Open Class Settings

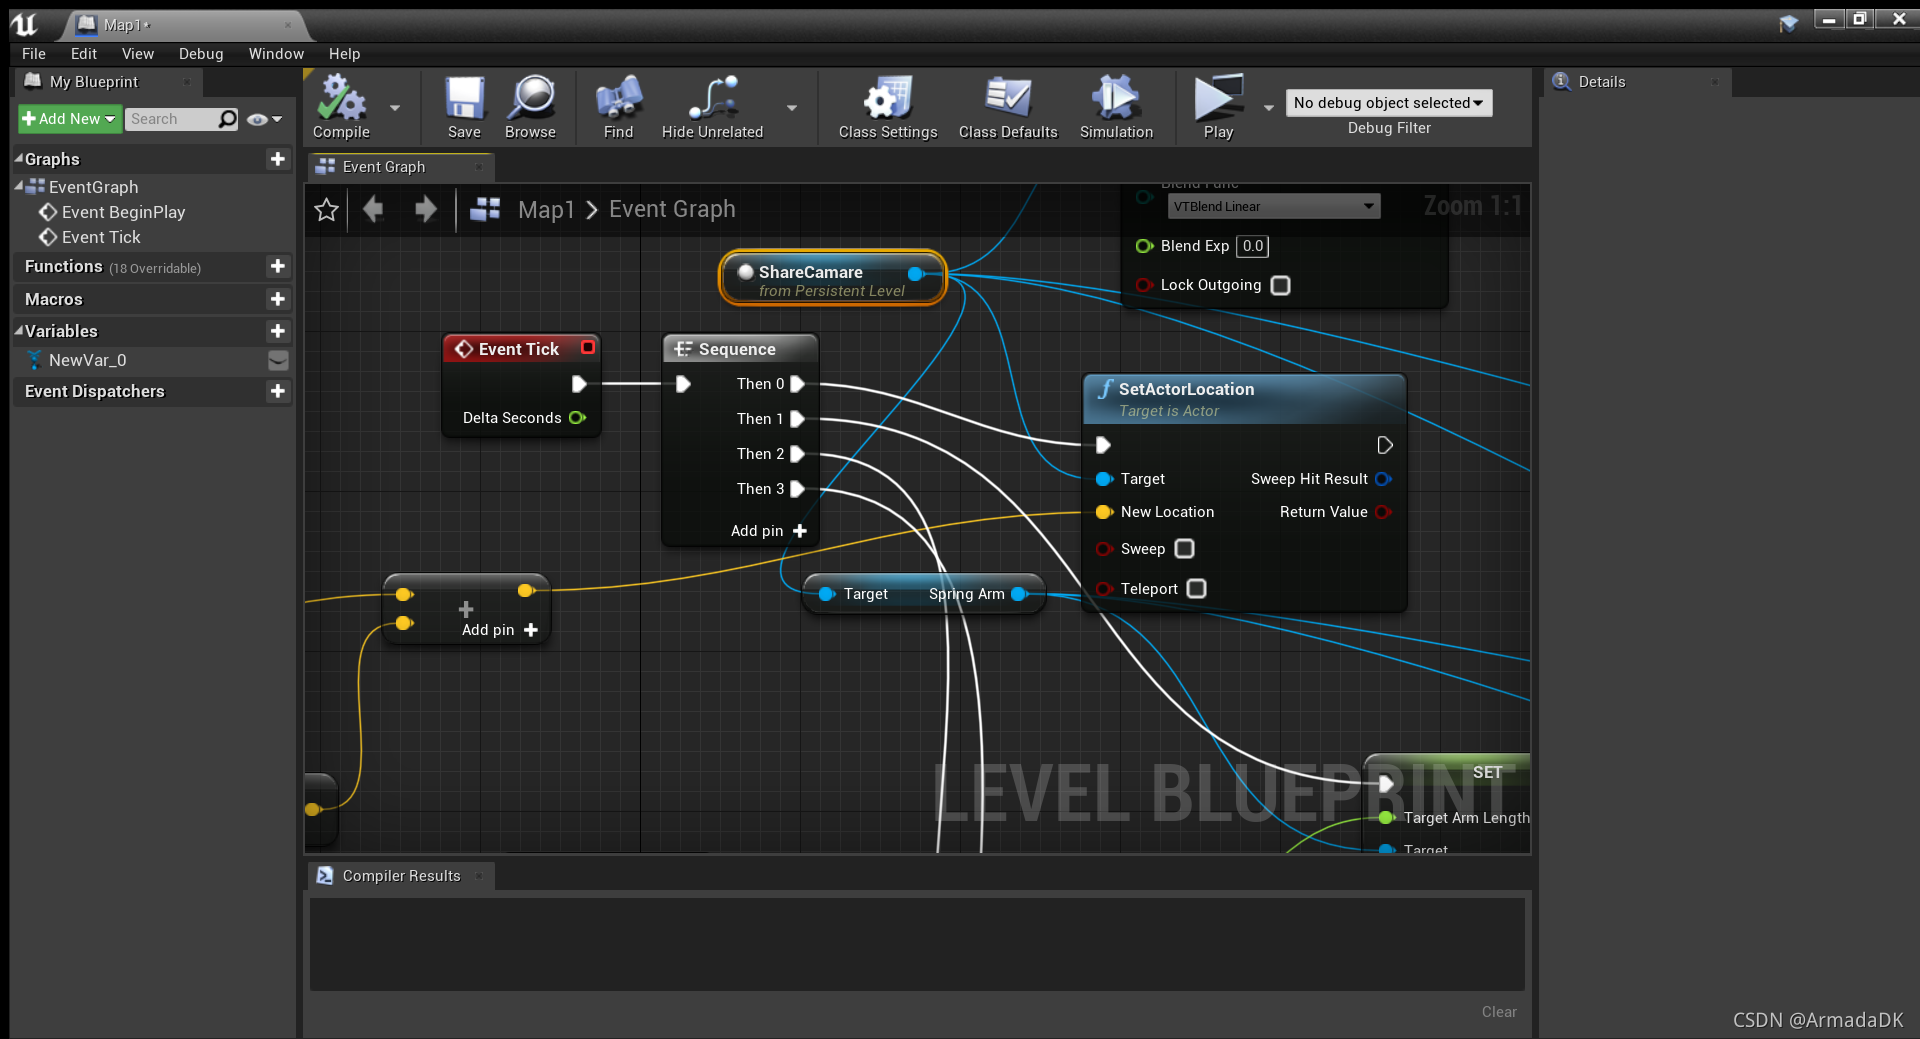pyautogui.click(x=888, y=107)
